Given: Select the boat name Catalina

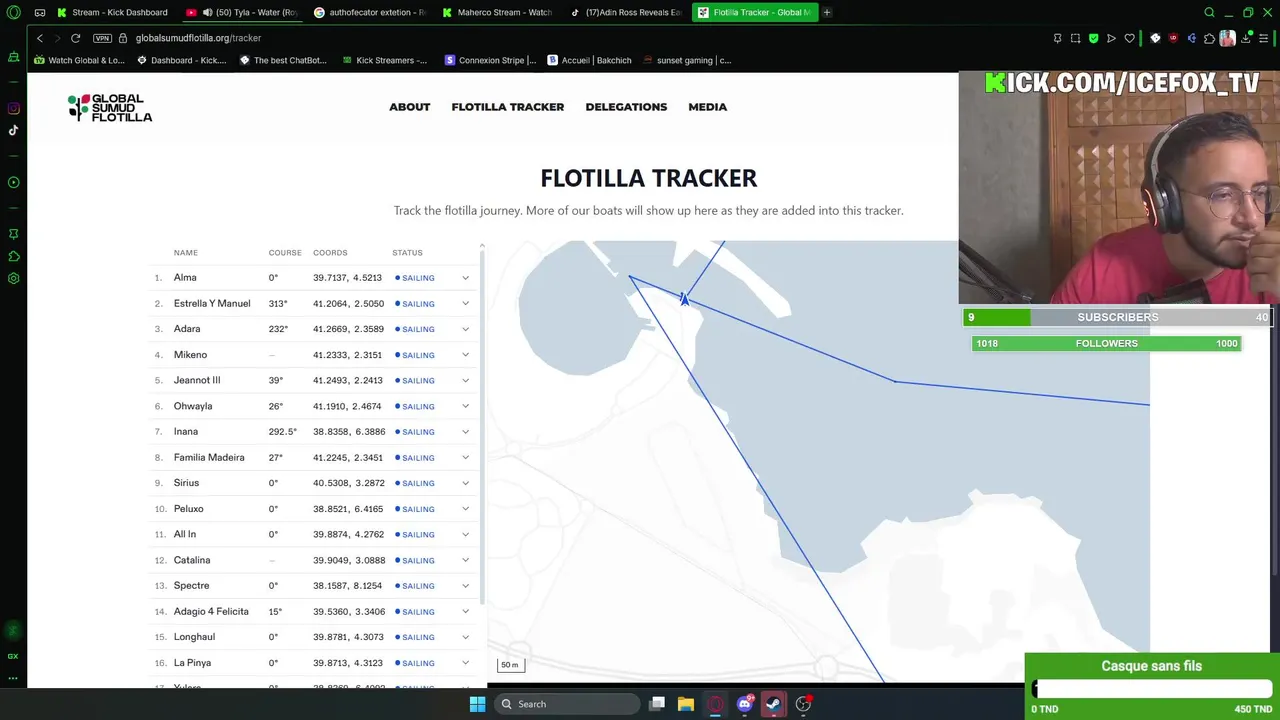Looking at the screenshot, I should [191, 560].
